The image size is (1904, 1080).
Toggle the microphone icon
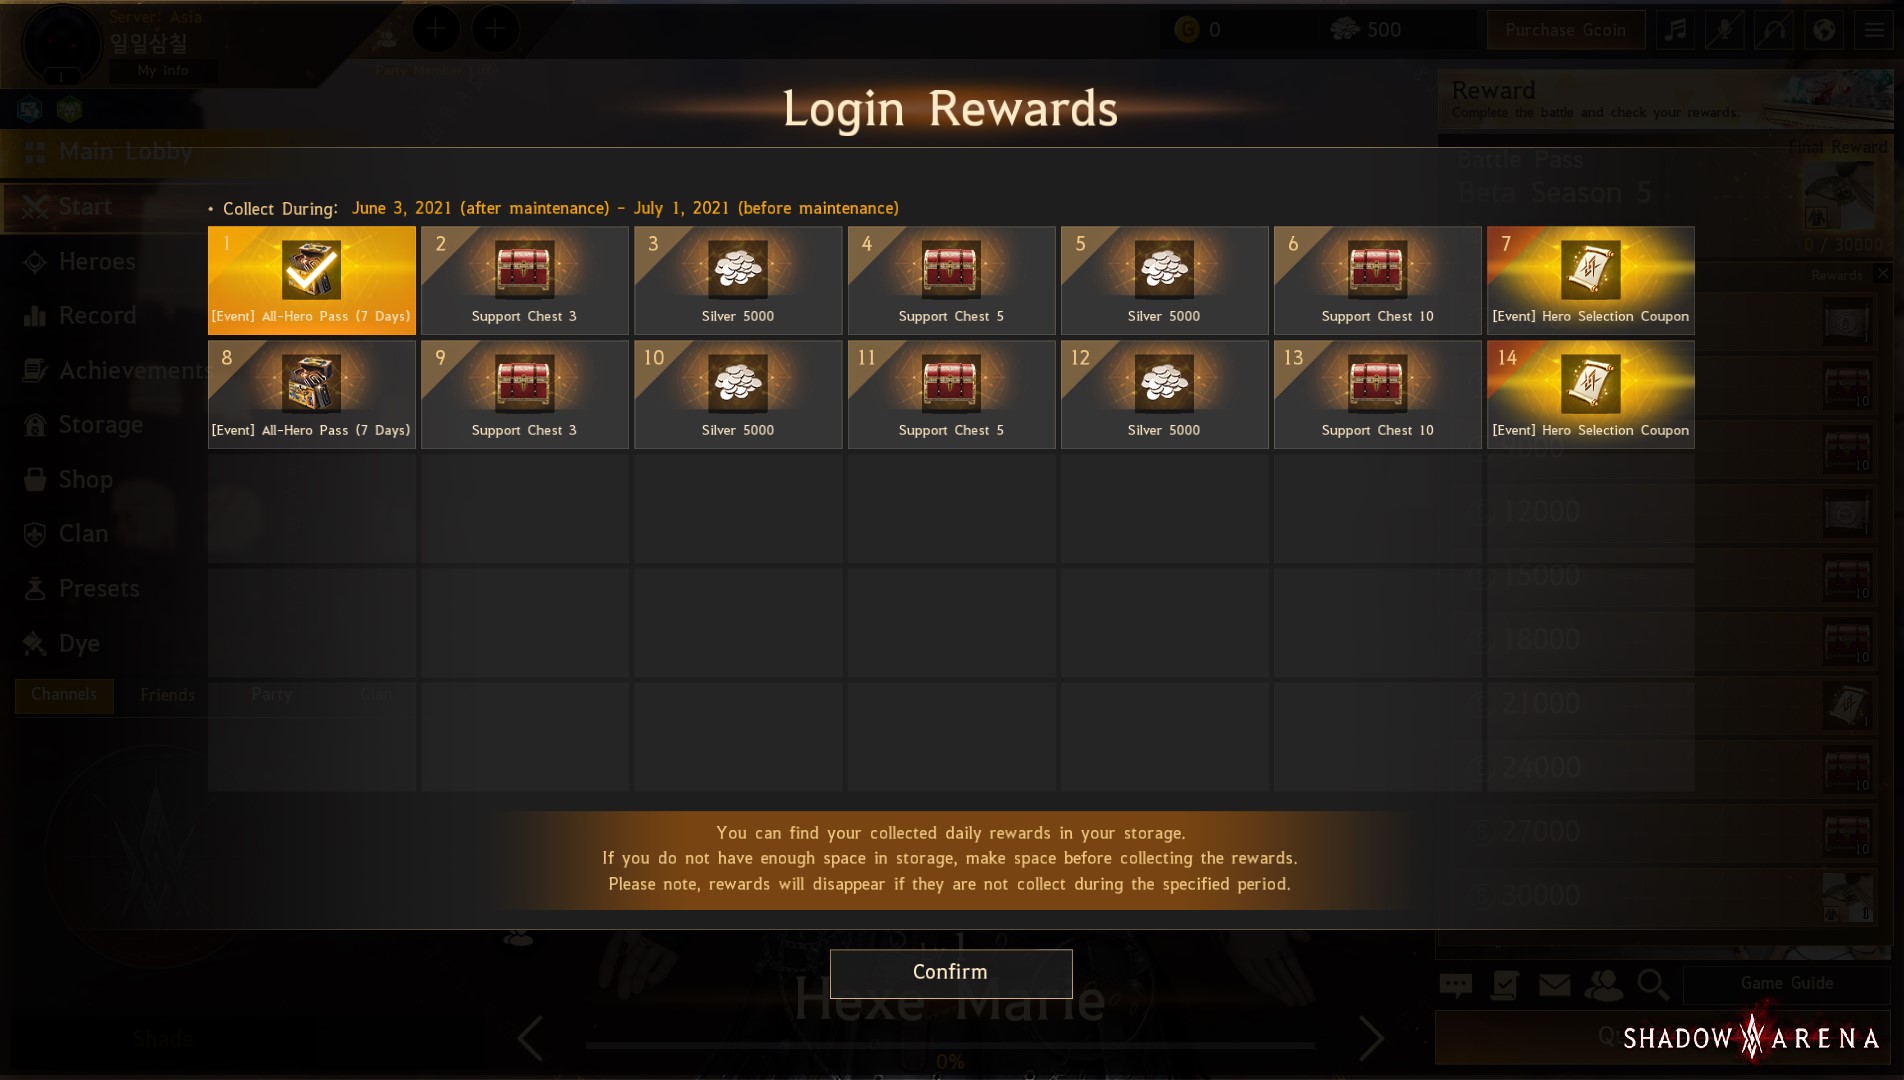pos(1725,30)
